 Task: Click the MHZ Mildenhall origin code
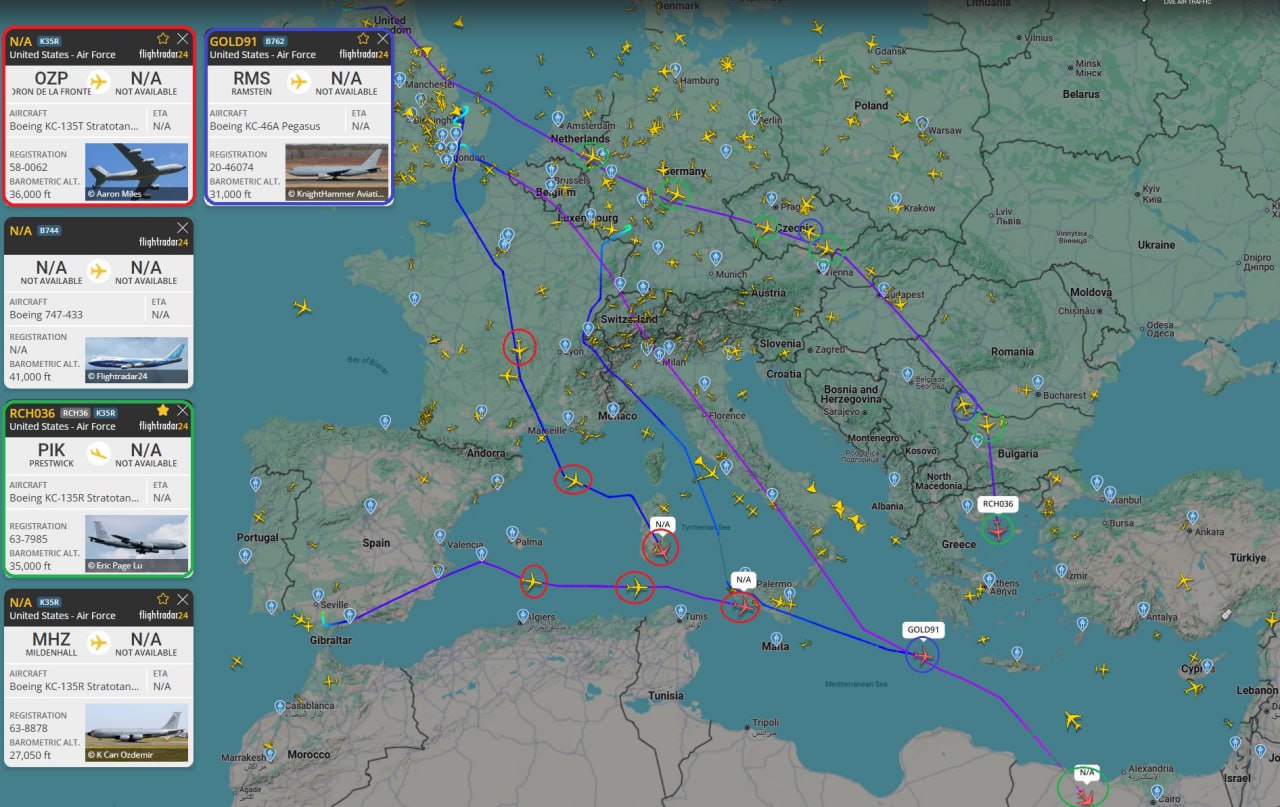coord(51,639)
